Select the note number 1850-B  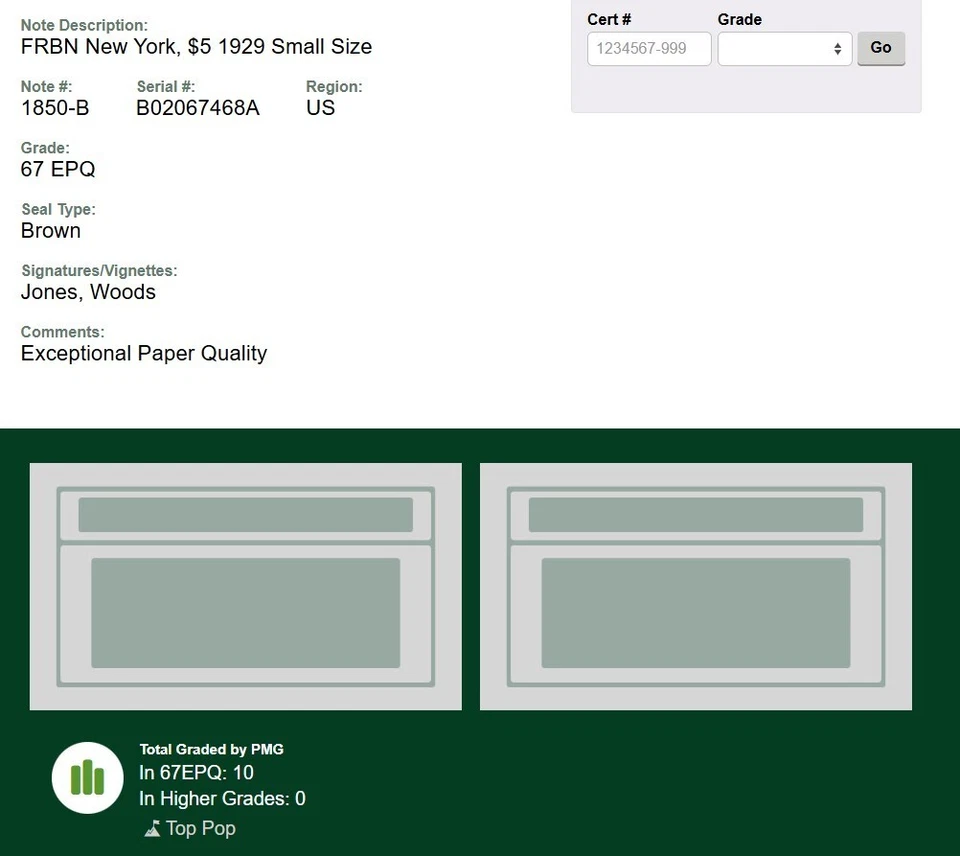55,108
